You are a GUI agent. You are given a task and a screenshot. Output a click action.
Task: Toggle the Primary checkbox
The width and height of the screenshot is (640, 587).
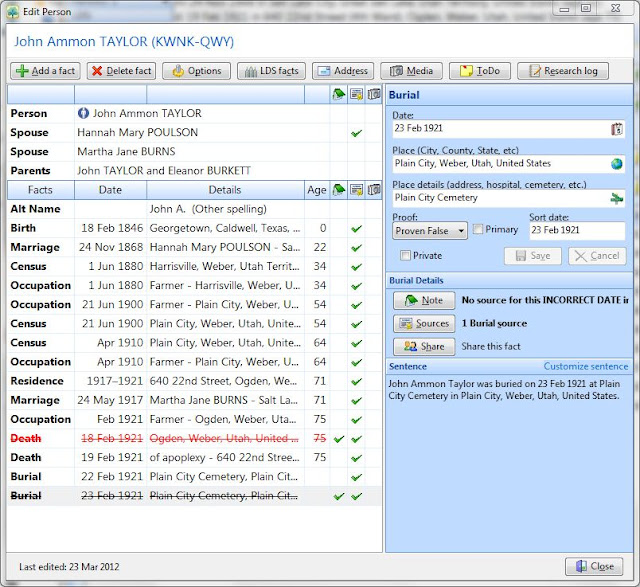(x=478, y=229)
